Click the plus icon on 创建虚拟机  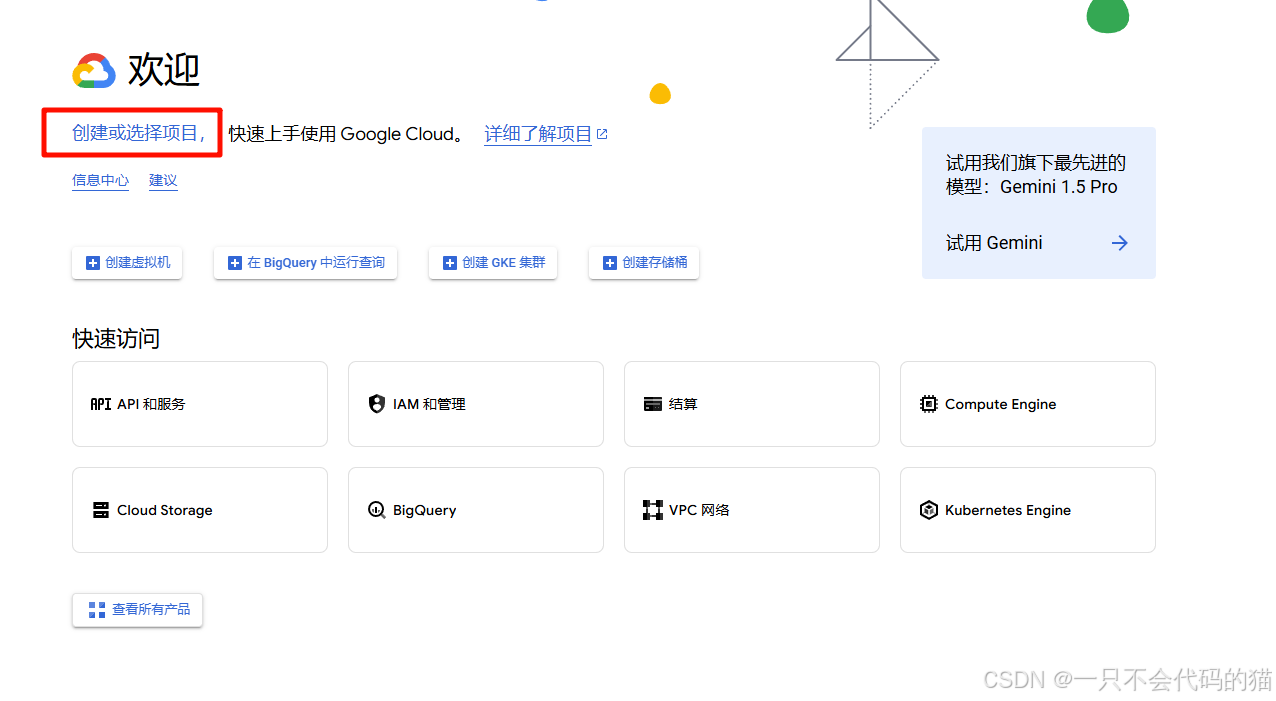tap(93, 263)
